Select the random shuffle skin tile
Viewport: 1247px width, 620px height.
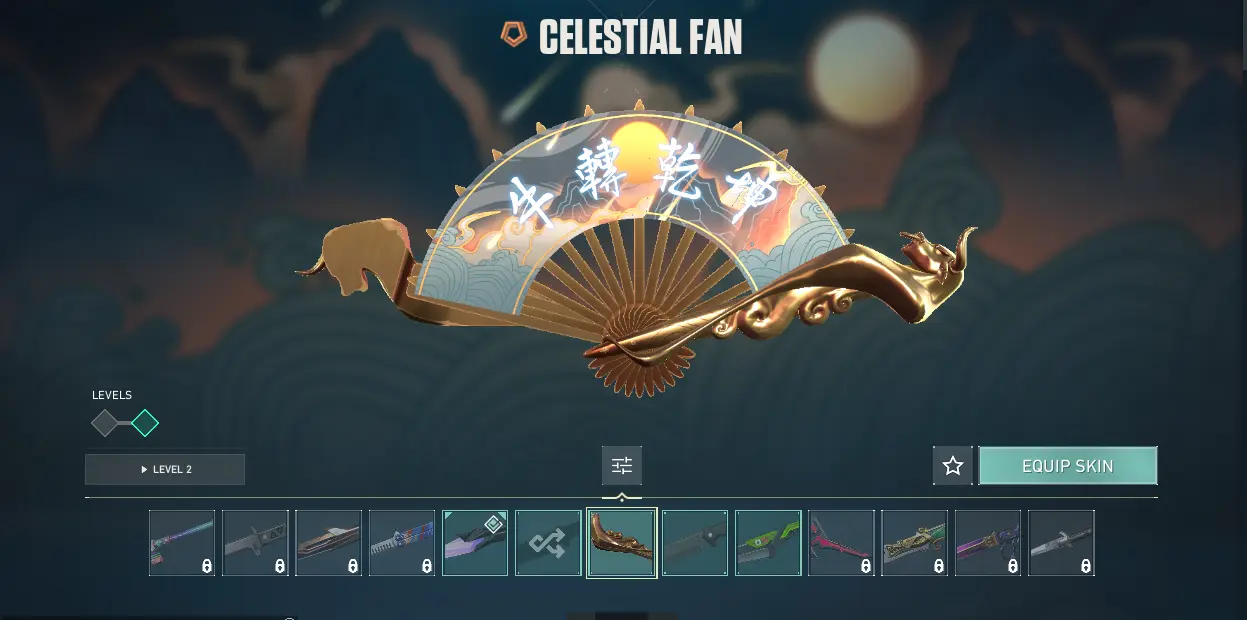[548, 543]
